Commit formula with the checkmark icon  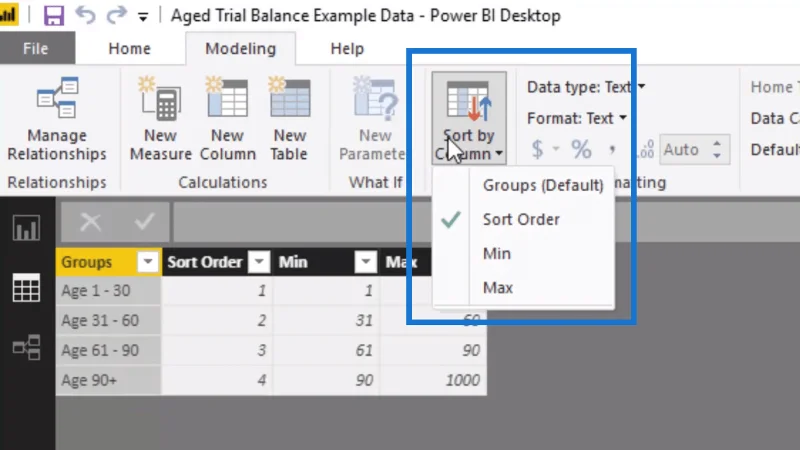pyautogui.click(x=144, y=222)
